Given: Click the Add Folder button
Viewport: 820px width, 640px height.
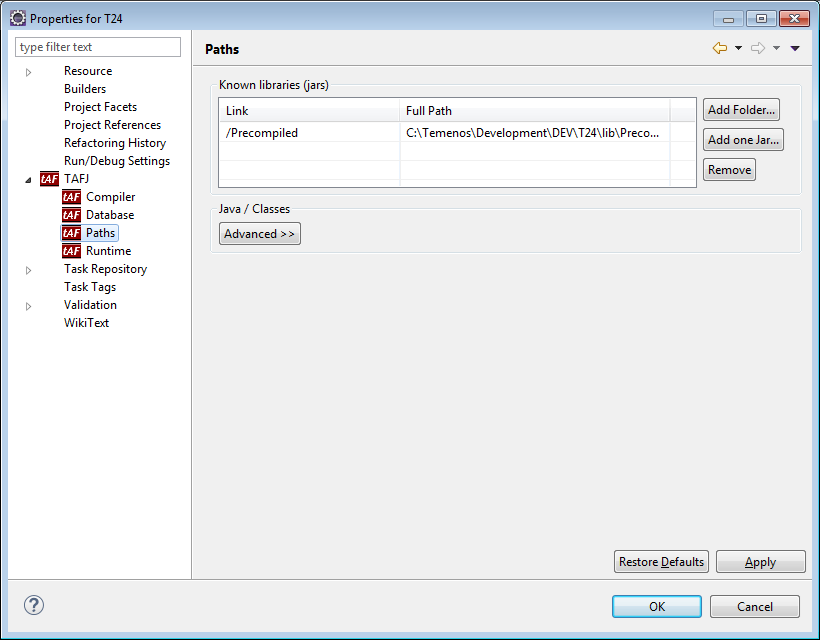Looking at the screenshot, I should (x=741, y=110).
